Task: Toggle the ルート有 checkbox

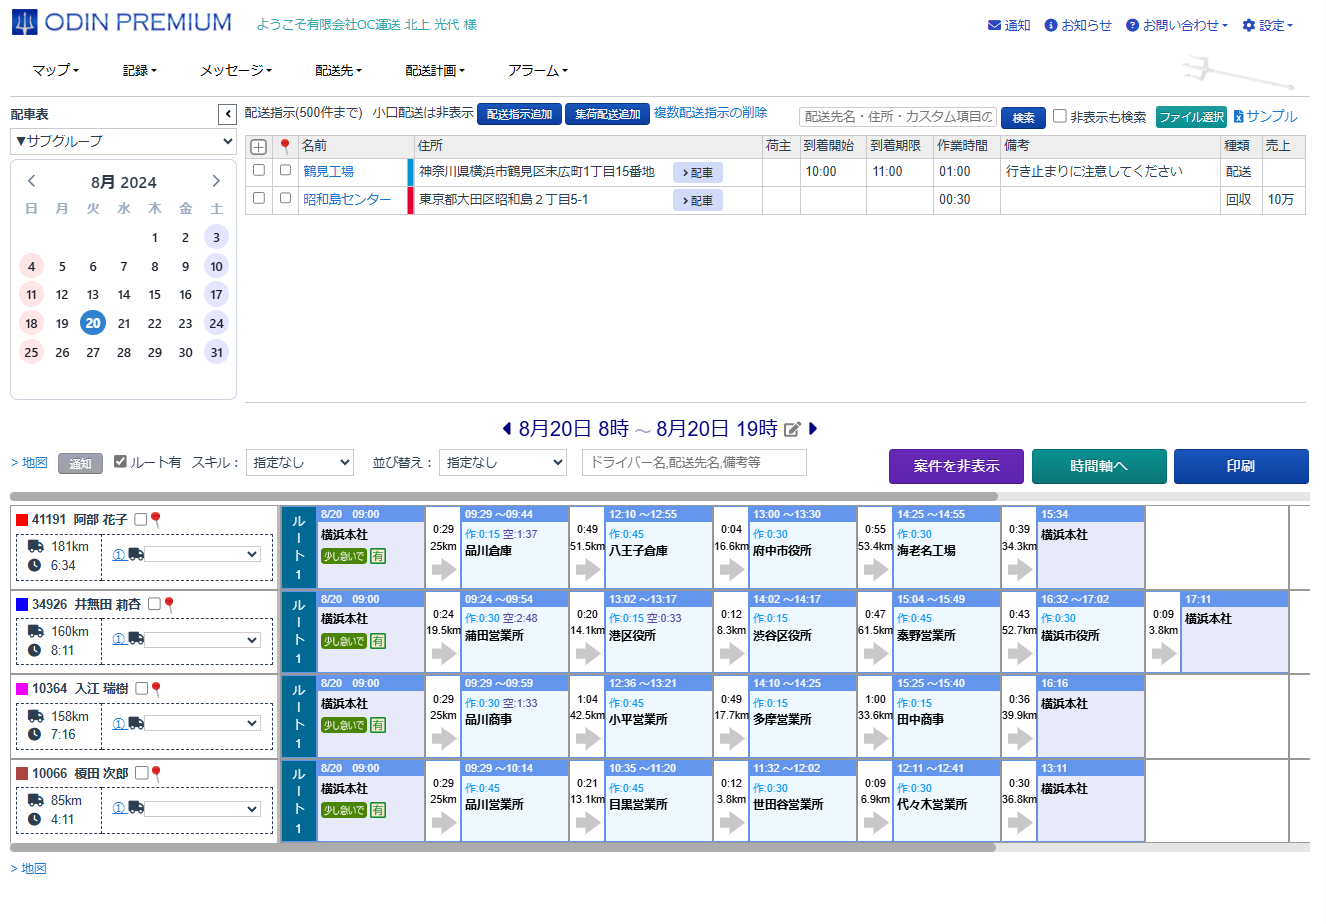Action: coord(120,461)
